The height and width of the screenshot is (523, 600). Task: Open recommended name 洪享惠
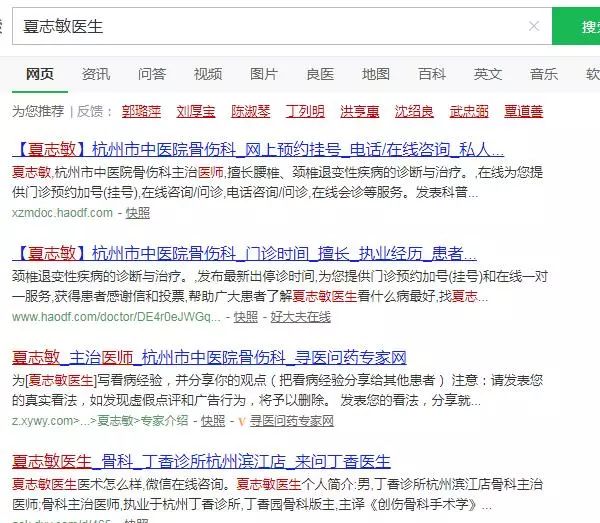click(x=360, y=111)
